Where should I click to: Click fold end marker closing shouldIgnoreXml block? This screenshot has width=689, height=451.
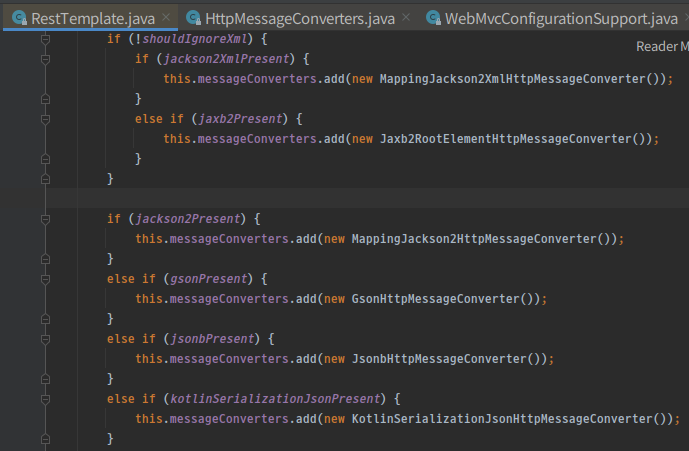coord(45,179)
